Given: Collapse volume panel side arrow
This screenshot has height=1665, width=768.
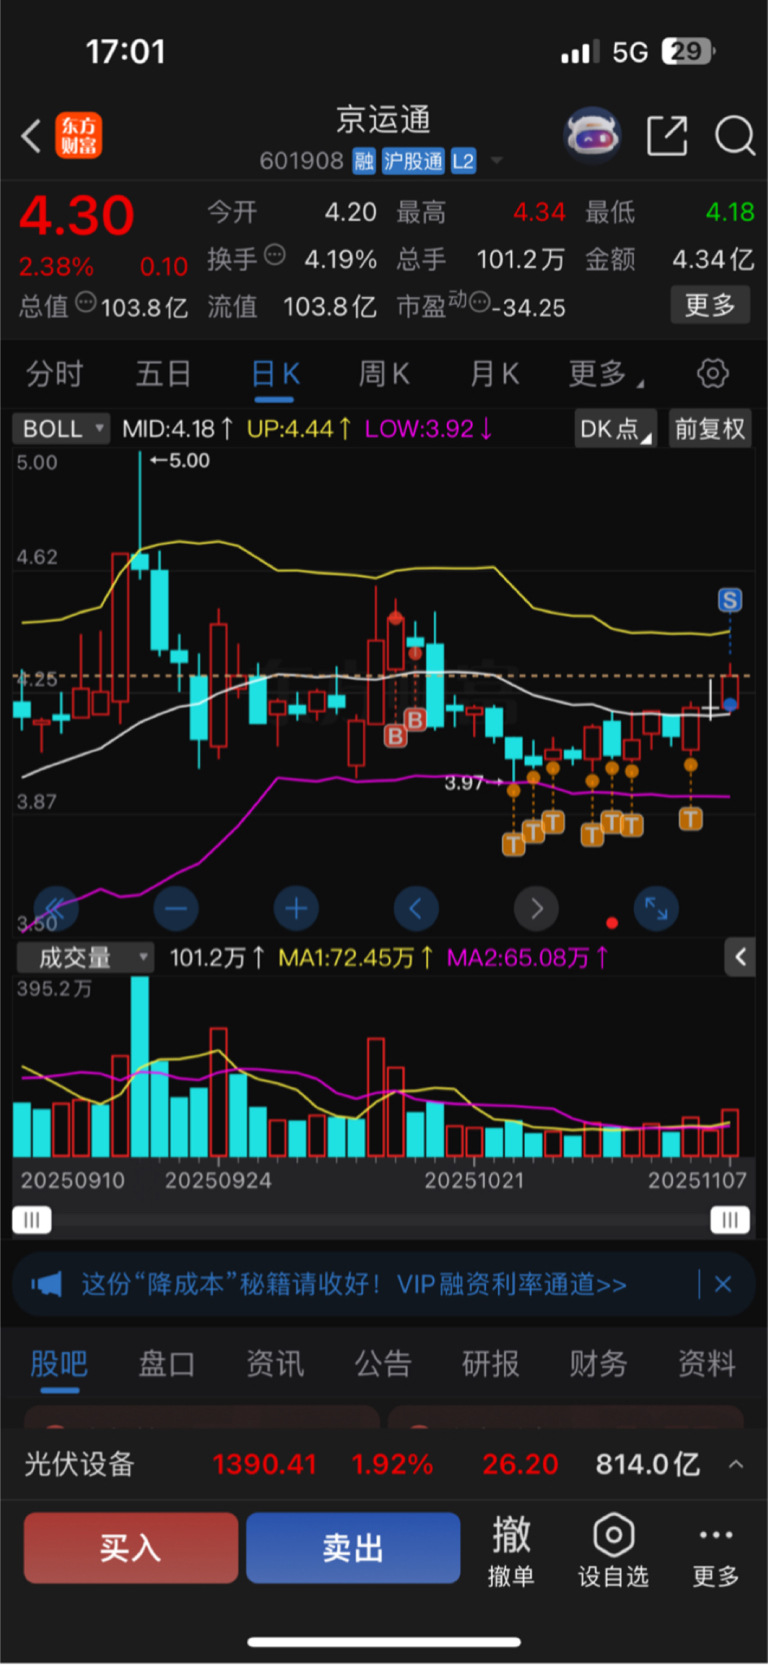Looking at the screenshot, I should [x=740, y=957].
